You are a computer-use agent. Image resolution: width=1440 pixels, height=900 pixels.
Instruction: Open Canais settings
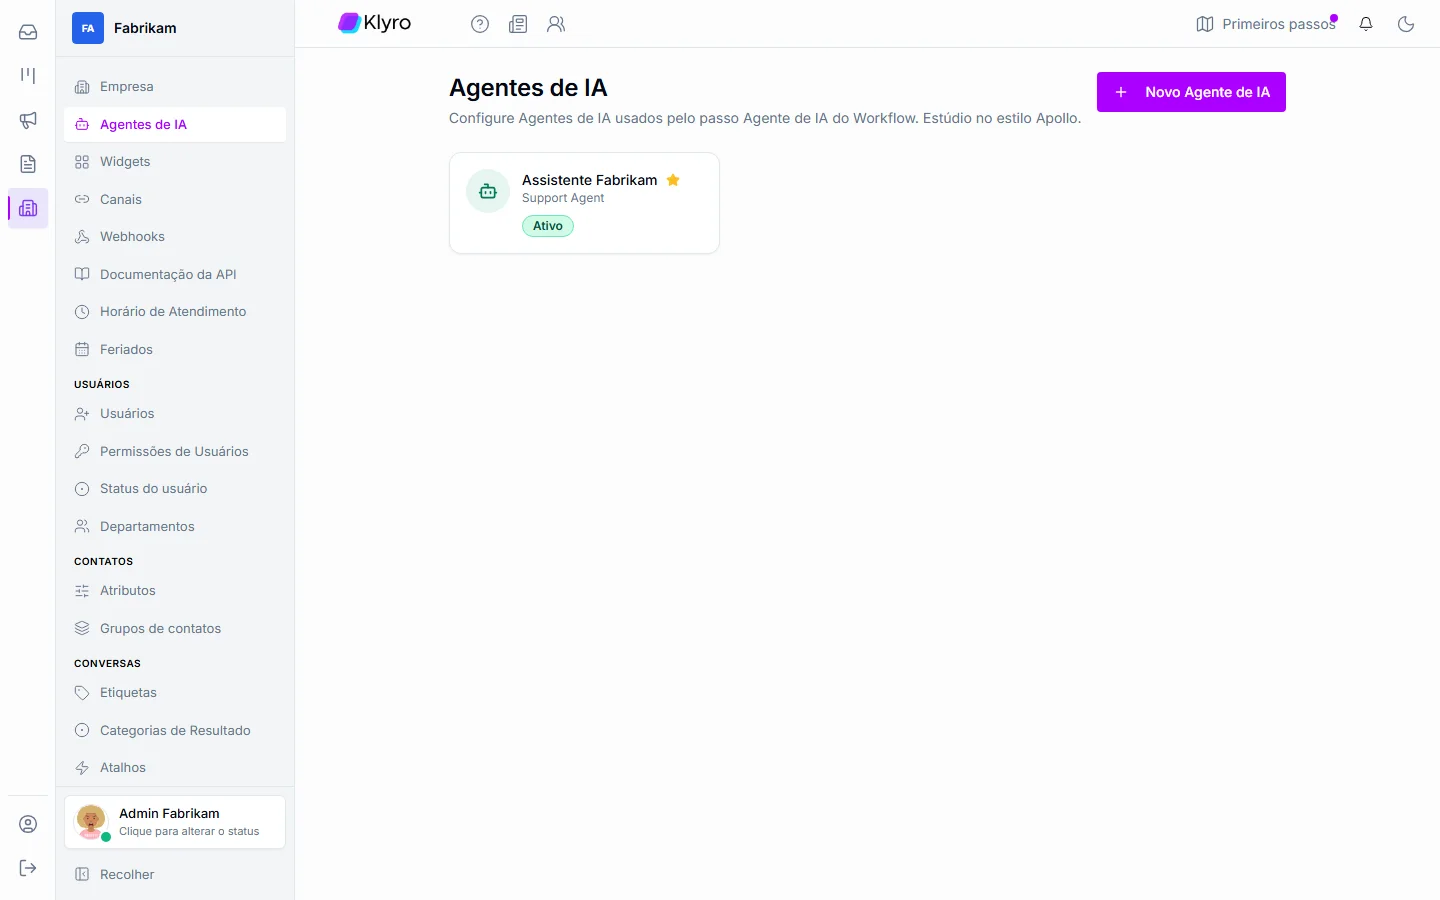(175, 200)
